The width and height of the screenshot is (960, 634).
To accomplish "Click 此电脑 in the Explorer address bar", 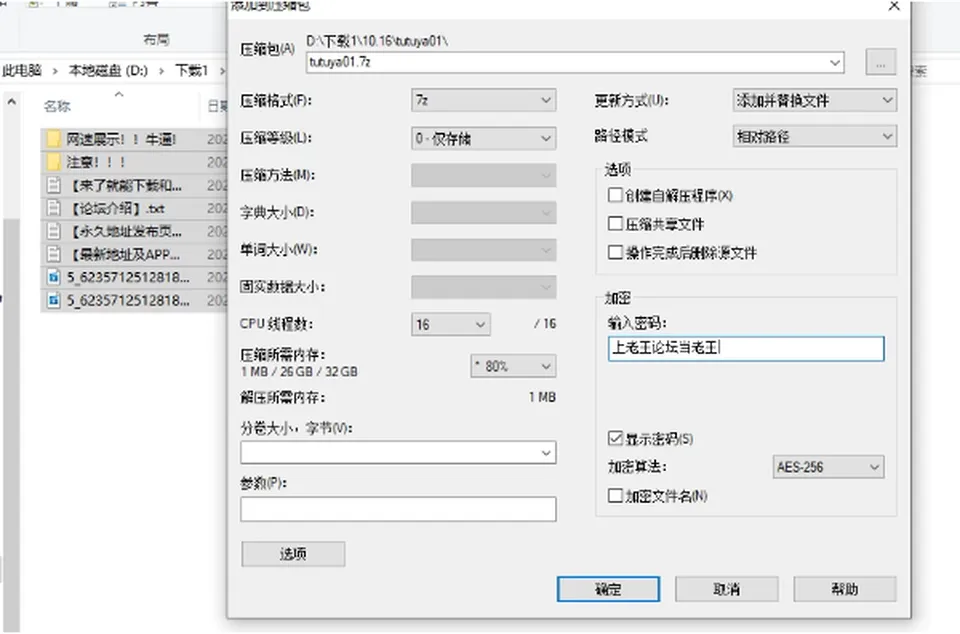I will pyautogui.click(x=22, y=70).
